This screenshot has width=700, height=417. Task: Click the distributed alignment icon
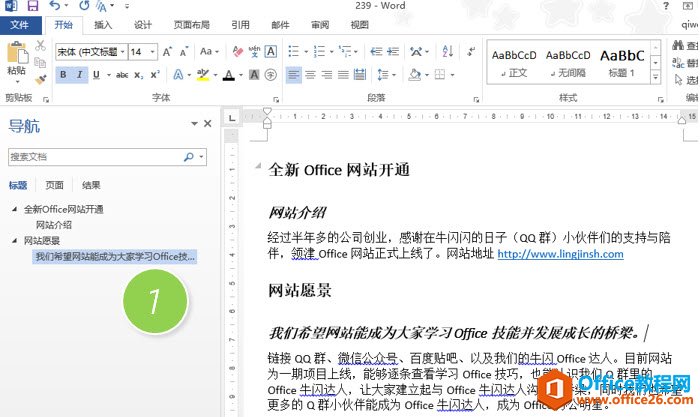[x=360, y=75]
